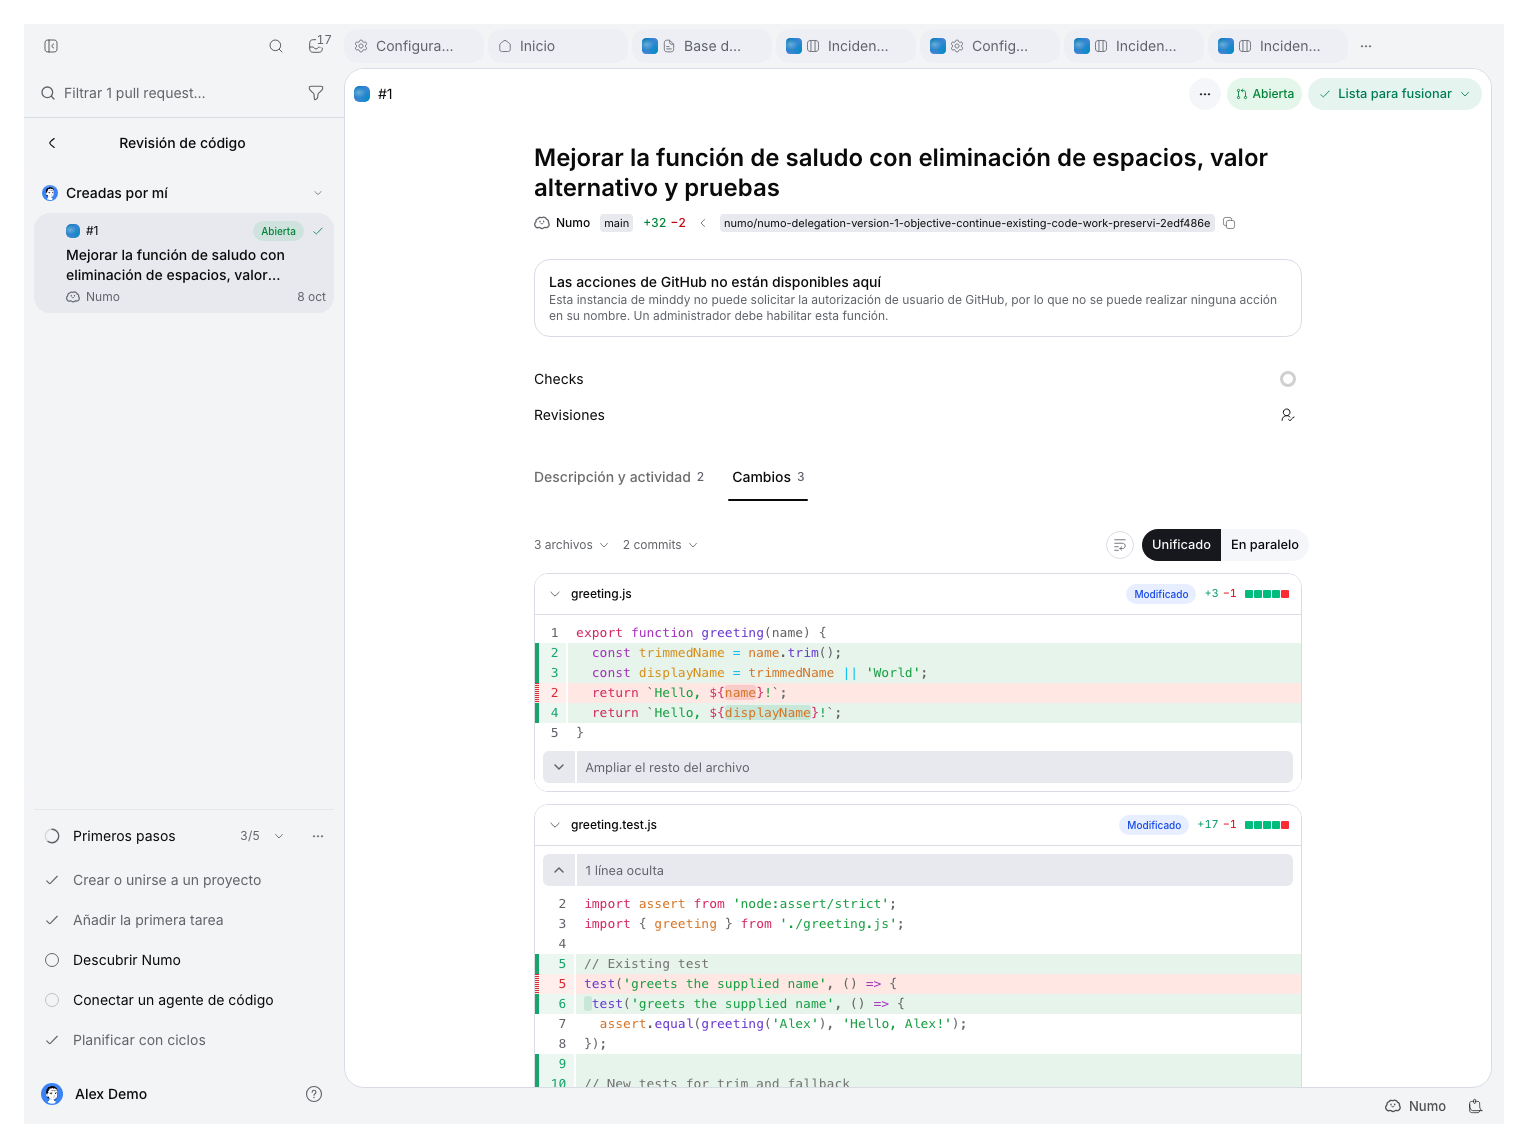Viewport: 1528px width, 1148px height.
Task: Click the filter funnel icon
Action: (x=316, y=93)
